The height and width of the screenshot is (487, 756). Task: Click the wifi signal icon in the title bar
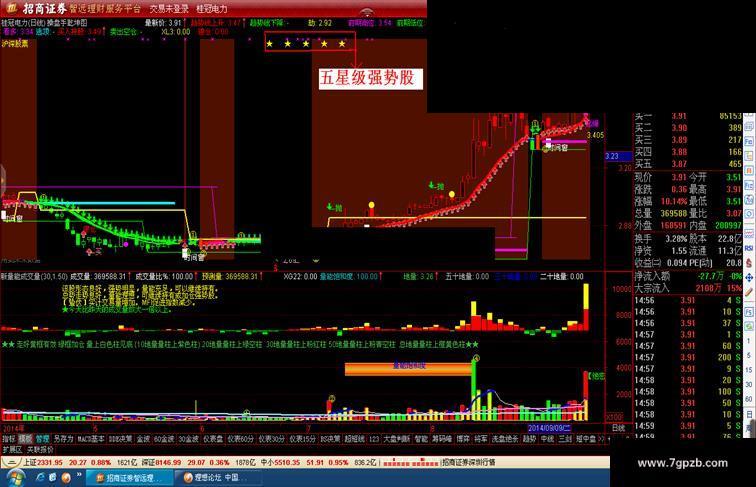point(366,12)
